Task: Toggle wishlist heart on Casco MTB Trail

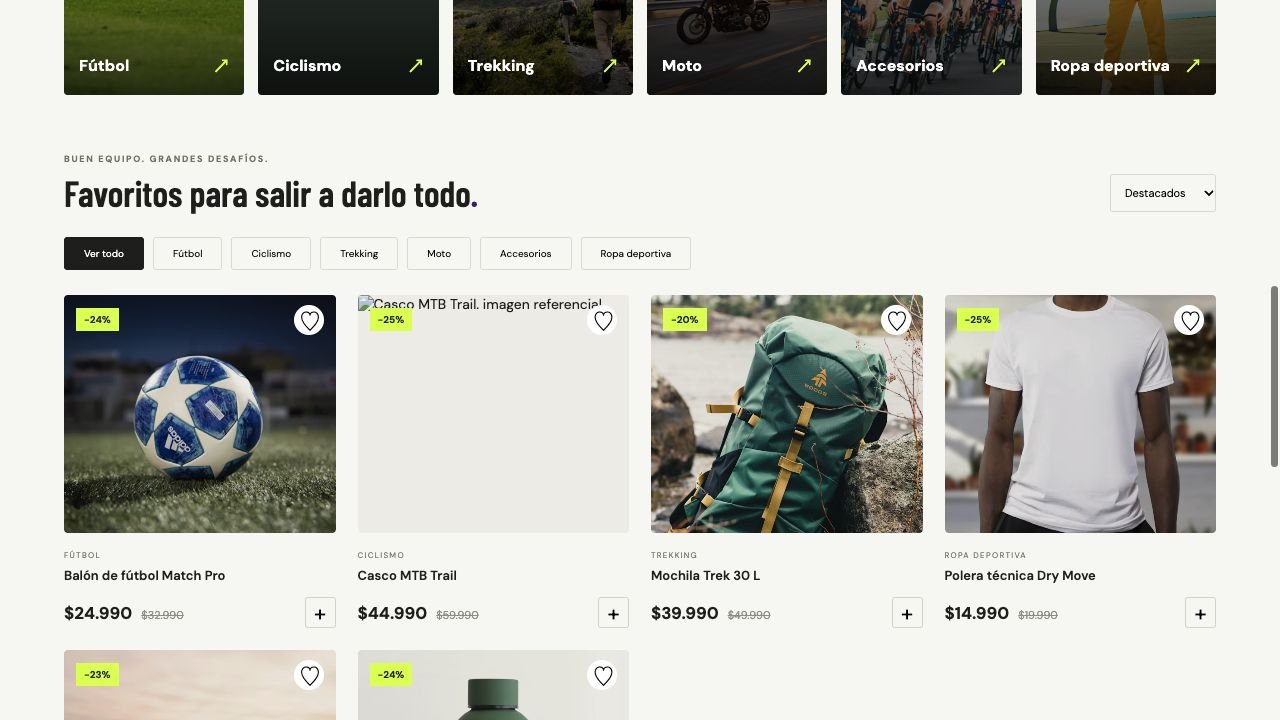Action: pyautogui.click(x=603, y=320)
